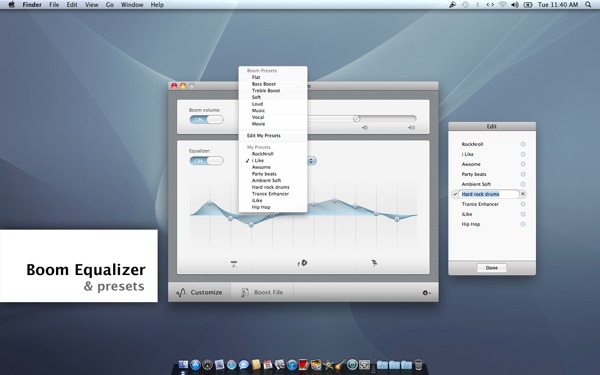Open the Wi-Fi status menu
This screenshot has height=375, width=600.
pos(502,5)
